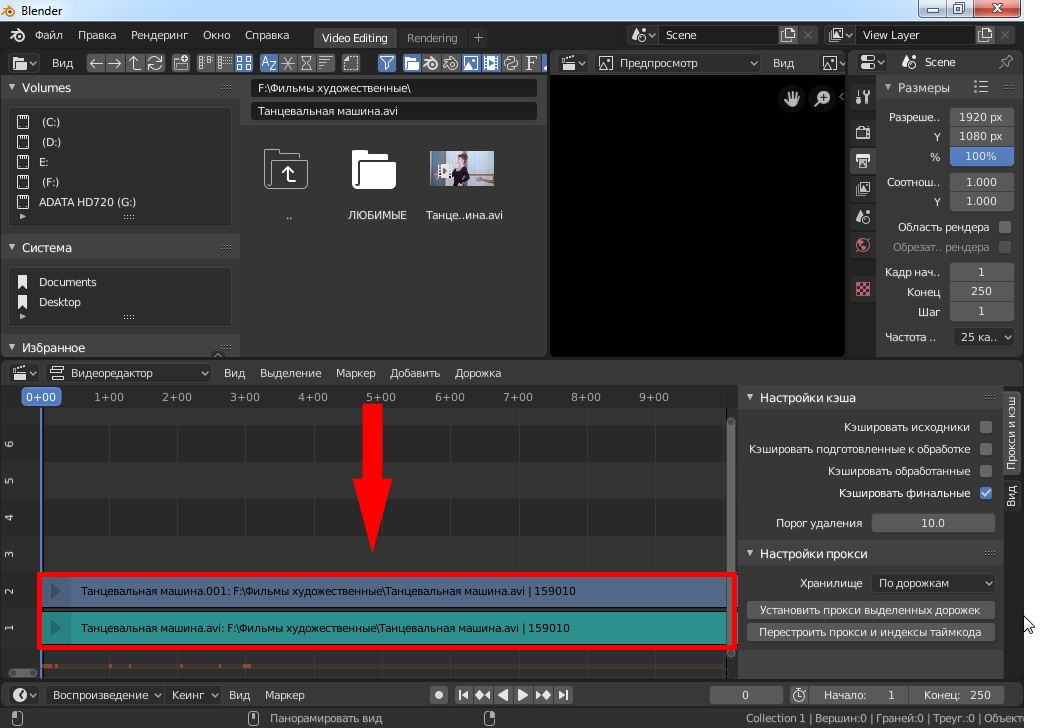This screenshot has height=728, width=1055.
Task: Uncheck Кэшировать финальные option
Action: [x=986, y=493]
